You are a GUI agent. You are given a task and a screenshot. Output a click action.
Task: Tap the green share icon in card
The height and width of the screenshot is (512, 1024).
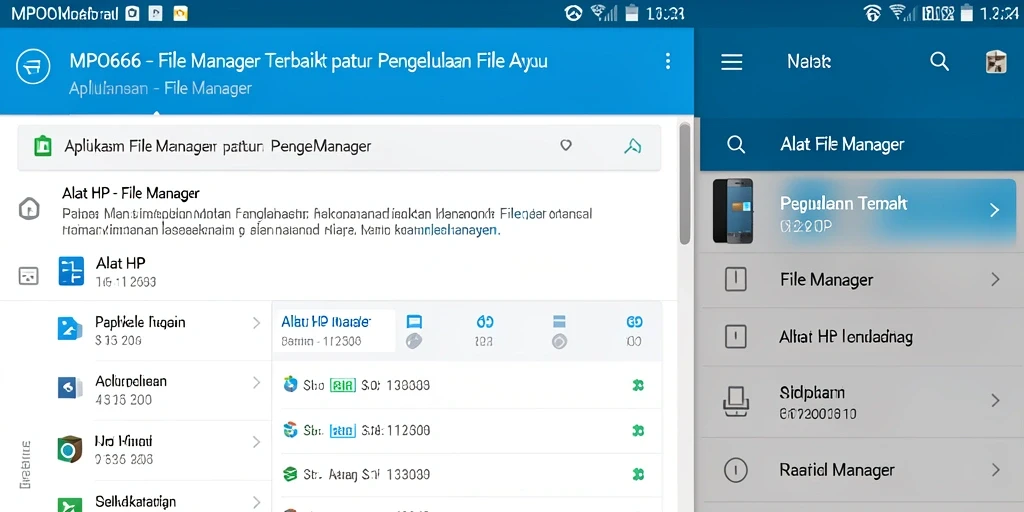tap(632, 146)
